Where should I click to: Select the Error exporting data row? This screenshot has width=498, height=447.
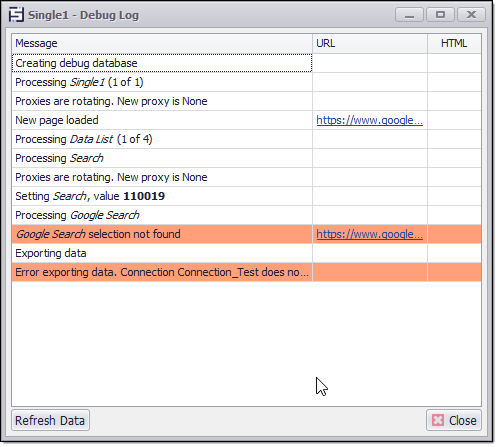246,272
